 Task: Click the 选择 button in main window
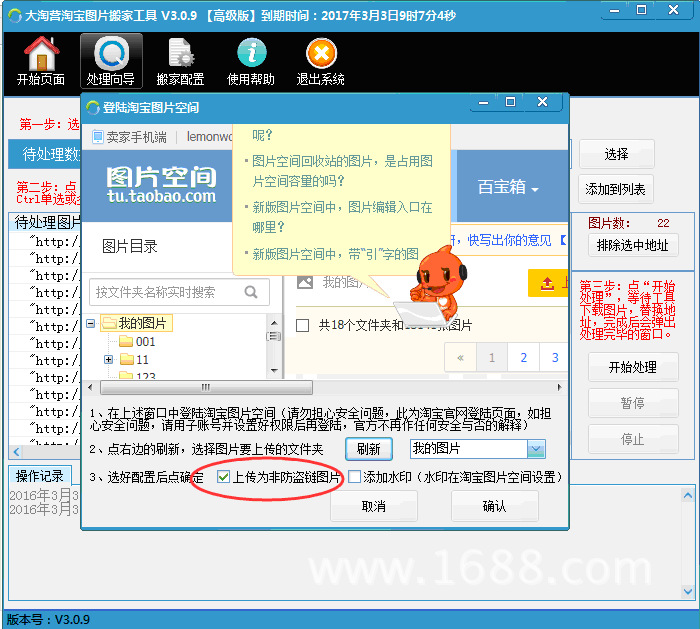coord(617,154)
